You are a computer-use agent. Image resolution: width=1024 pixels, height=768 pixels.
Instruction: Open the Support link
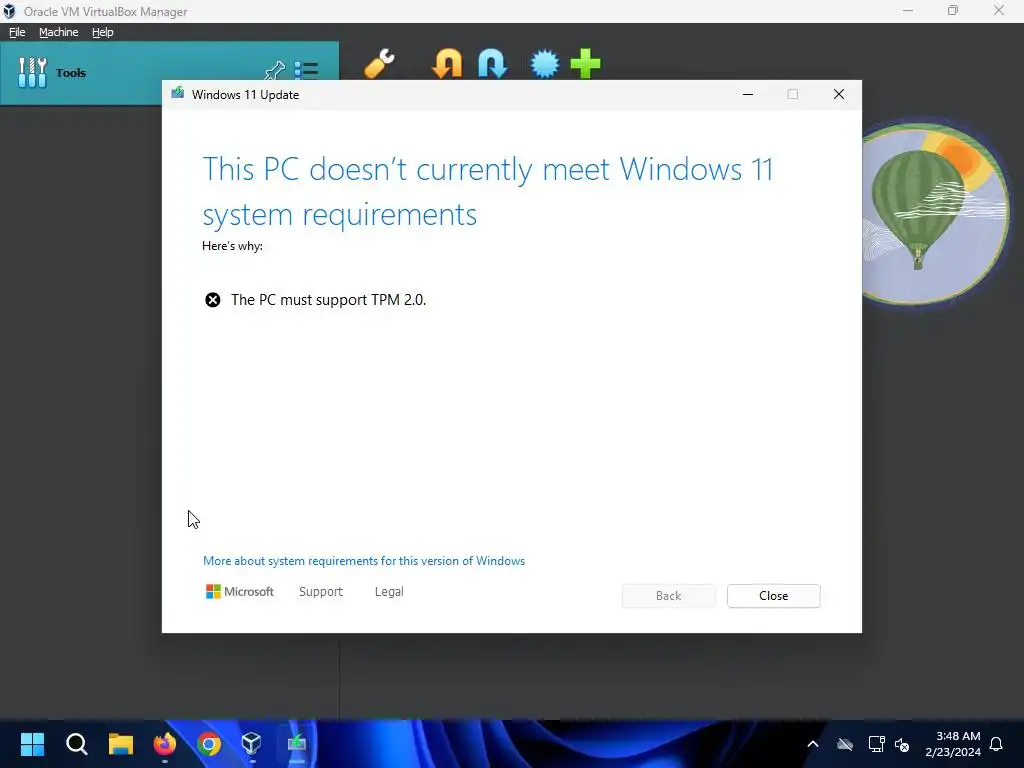(321, 592)
